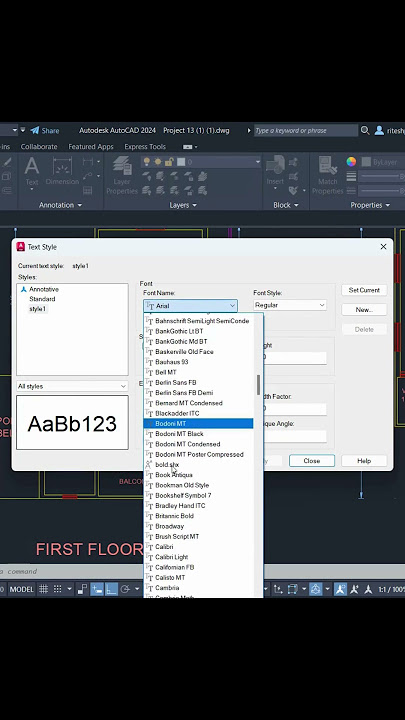Screen dimensions: 405x720
Task: Expand the Layers panel dropdown
Action: tap(183, 205)
